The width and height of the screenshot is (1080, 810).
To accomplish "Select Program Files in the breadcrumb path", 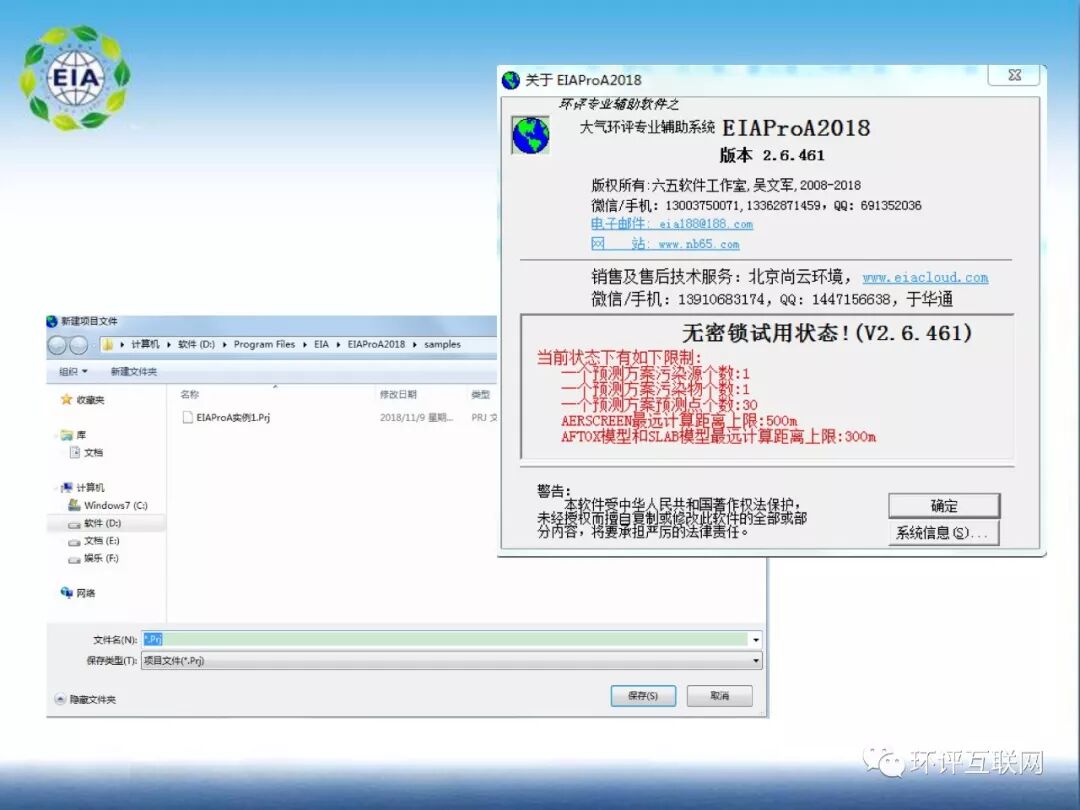I will 264,344.
